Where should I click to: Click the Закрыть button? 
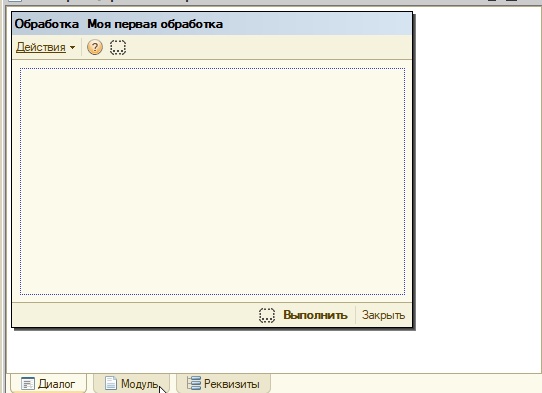pos(383,315)
